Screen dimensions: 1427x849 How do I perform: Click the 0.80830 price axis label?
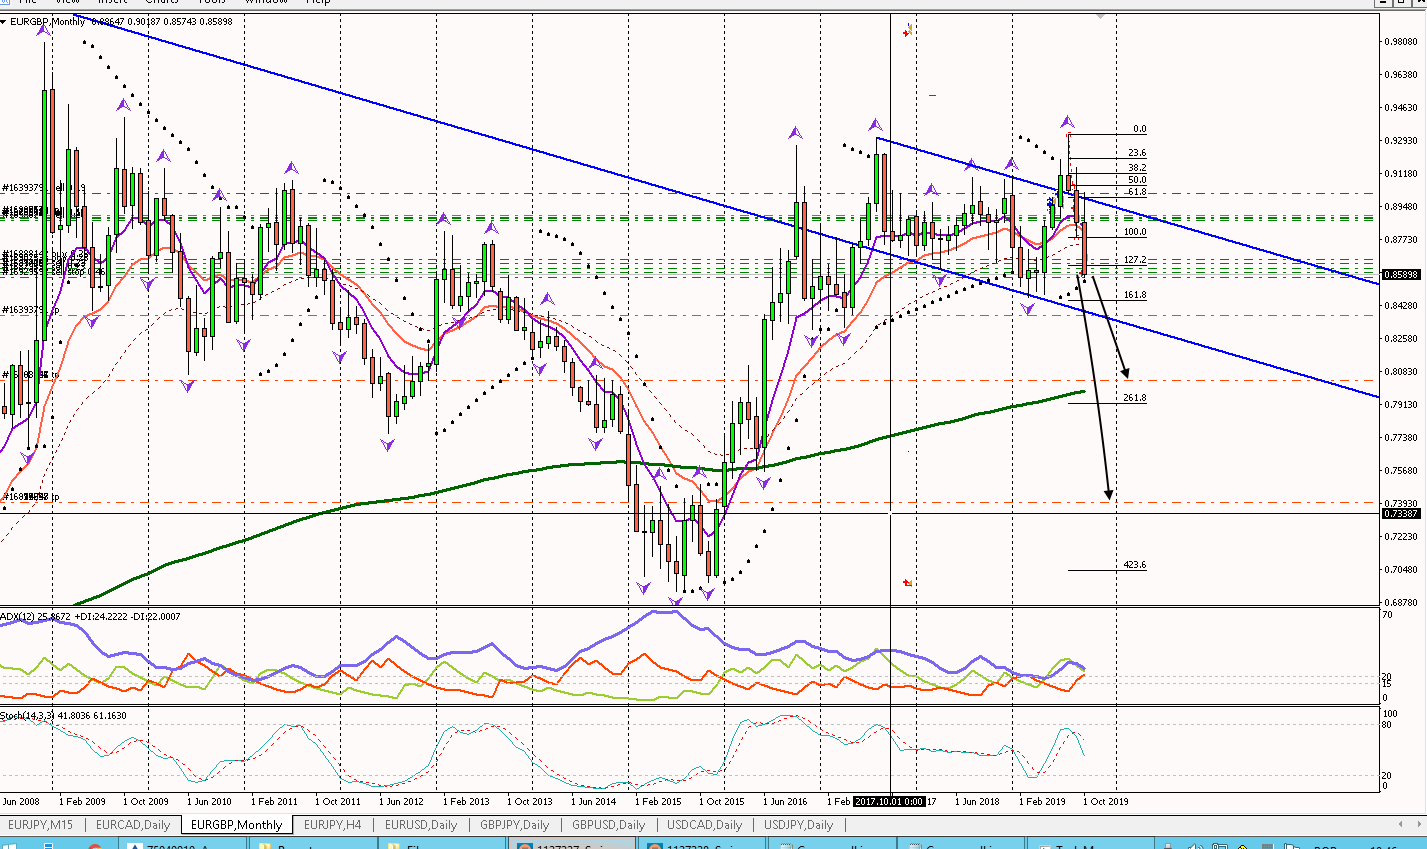click(x=1400, y=372)
